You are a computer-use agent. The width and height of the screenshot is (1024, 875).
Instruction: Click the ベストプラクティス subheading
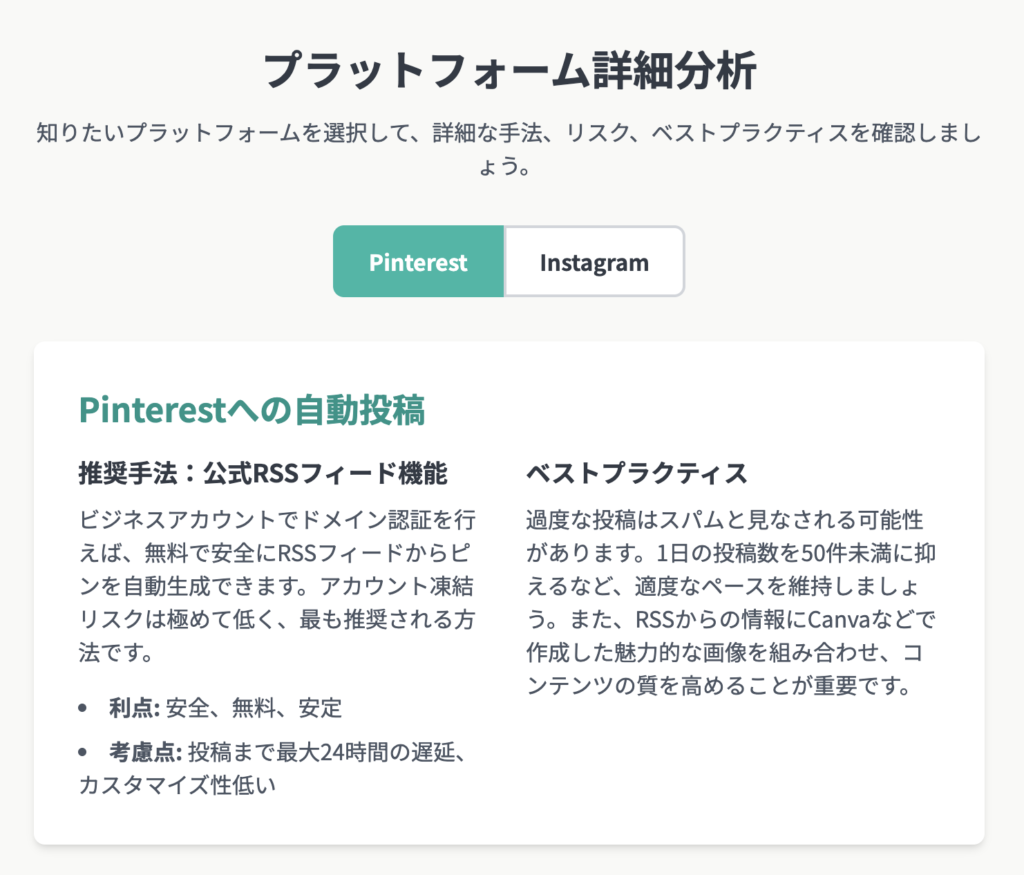(637, 473)
